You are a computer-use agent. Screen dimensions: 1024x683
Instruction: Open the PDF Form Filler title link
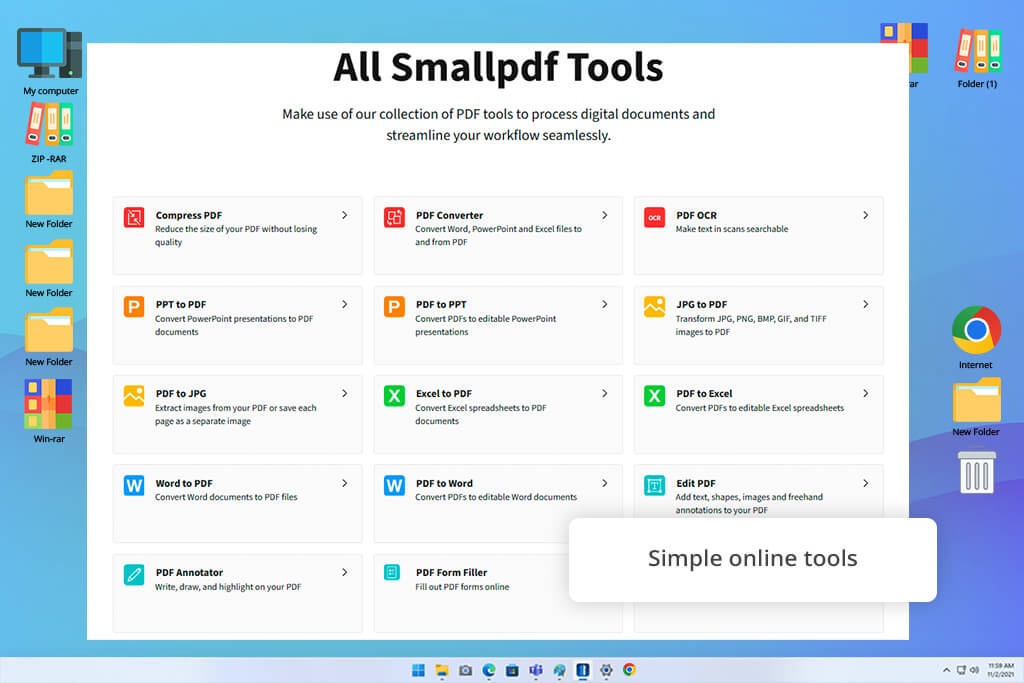[451, 572]
